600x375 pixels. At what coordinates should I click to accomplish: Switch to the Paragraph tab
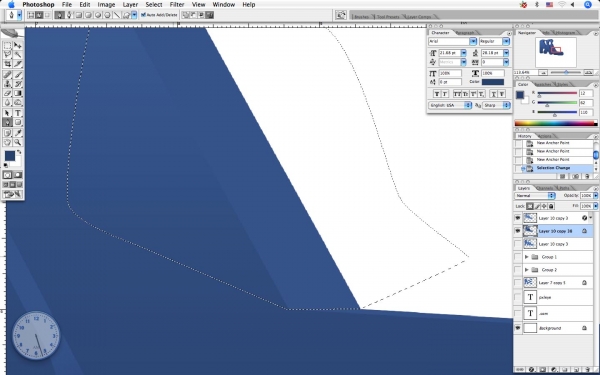click(x=465, y=33)
